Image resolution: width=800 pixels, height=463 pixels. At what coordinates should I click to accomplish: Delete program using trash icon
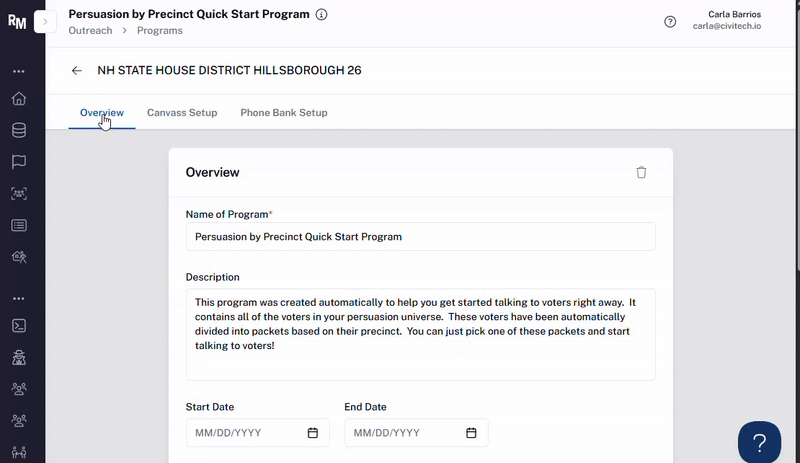(641, 173)
